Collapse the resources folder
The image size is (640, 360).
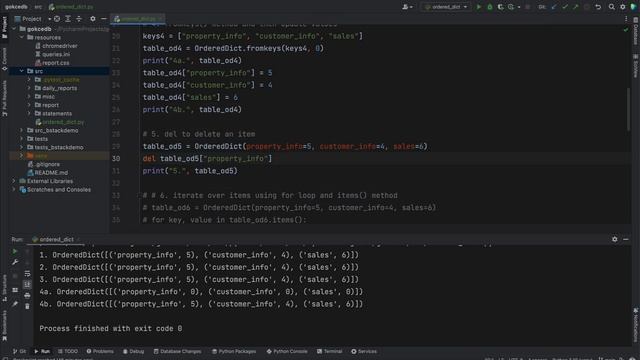22,37
